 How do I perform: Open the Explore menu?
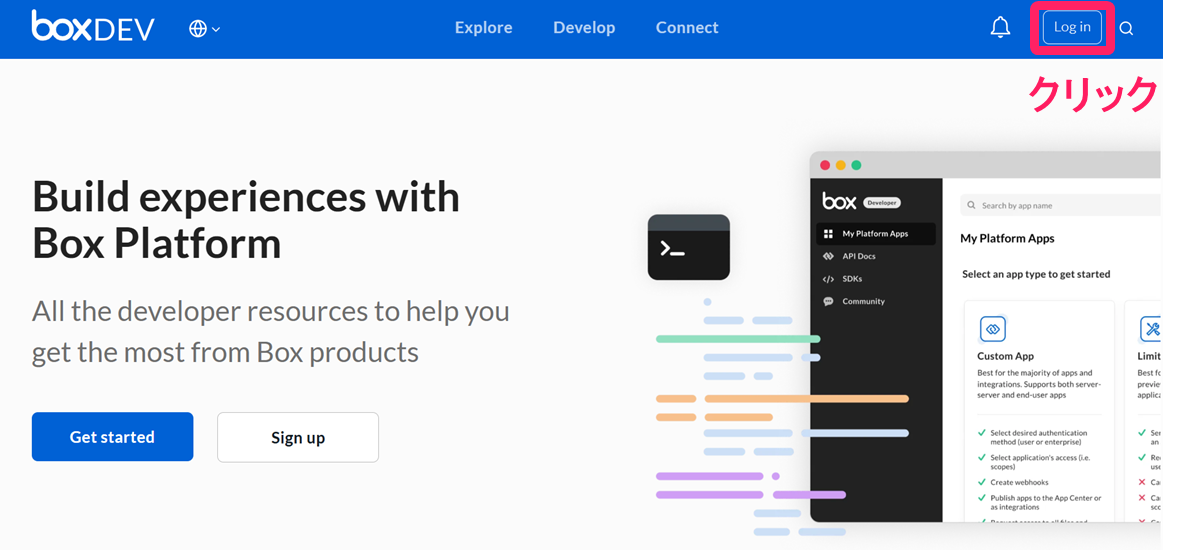[483, 28]
